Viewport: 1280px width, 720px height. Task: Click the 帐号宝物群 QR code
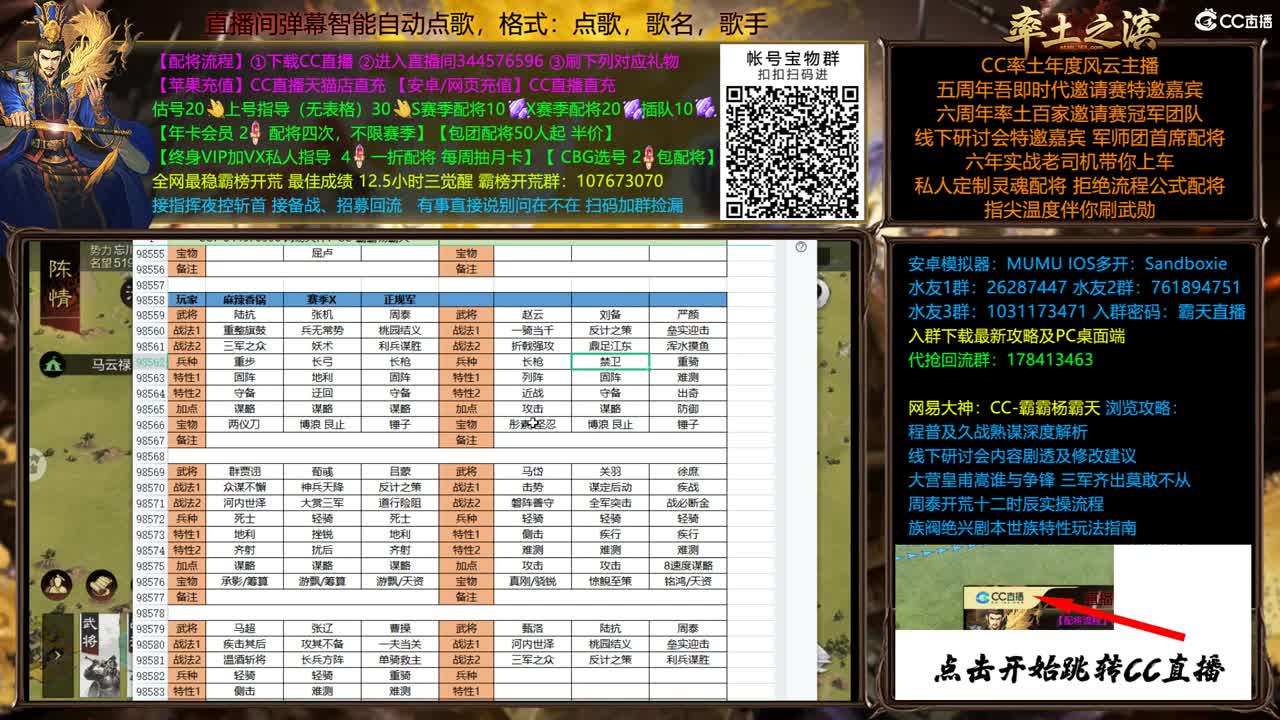[x=792, y=151]
